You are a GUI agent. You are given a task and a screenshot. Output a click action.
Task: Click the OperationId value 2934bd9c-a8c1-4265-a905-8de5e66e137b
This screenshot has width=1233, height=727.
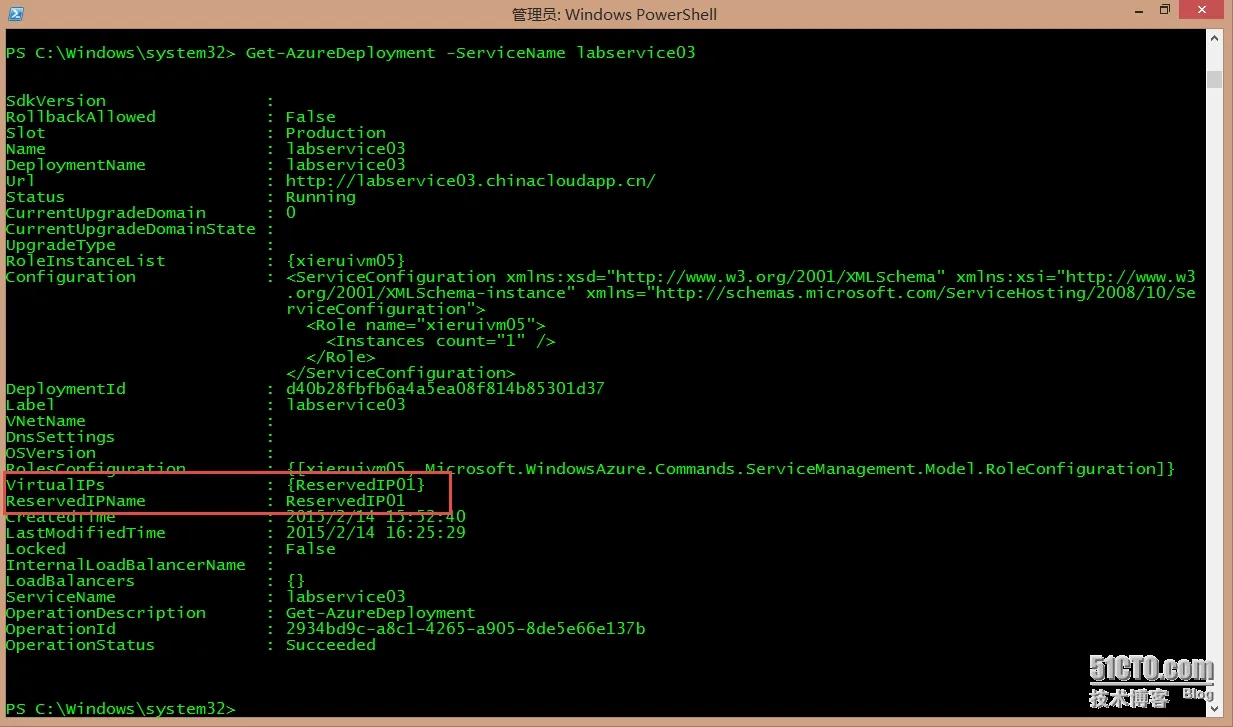(x=465, y=629)
